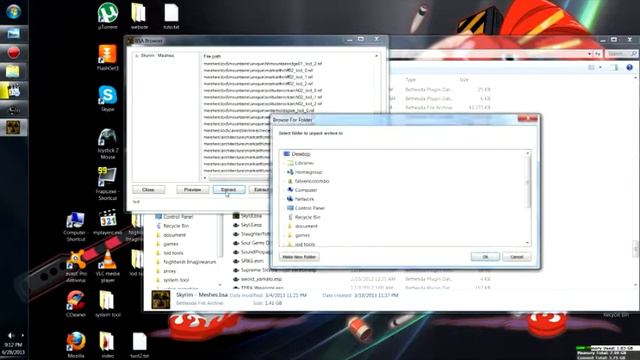Select games folder in Browse dialog
The height and width of the screenshot is (360, 640).
pos(302,235)
